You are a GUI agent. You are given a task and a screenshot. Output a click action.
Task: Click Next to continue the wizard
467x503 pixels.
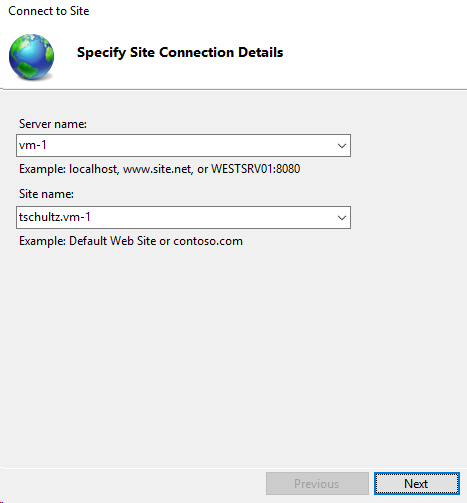coord(417,483)
